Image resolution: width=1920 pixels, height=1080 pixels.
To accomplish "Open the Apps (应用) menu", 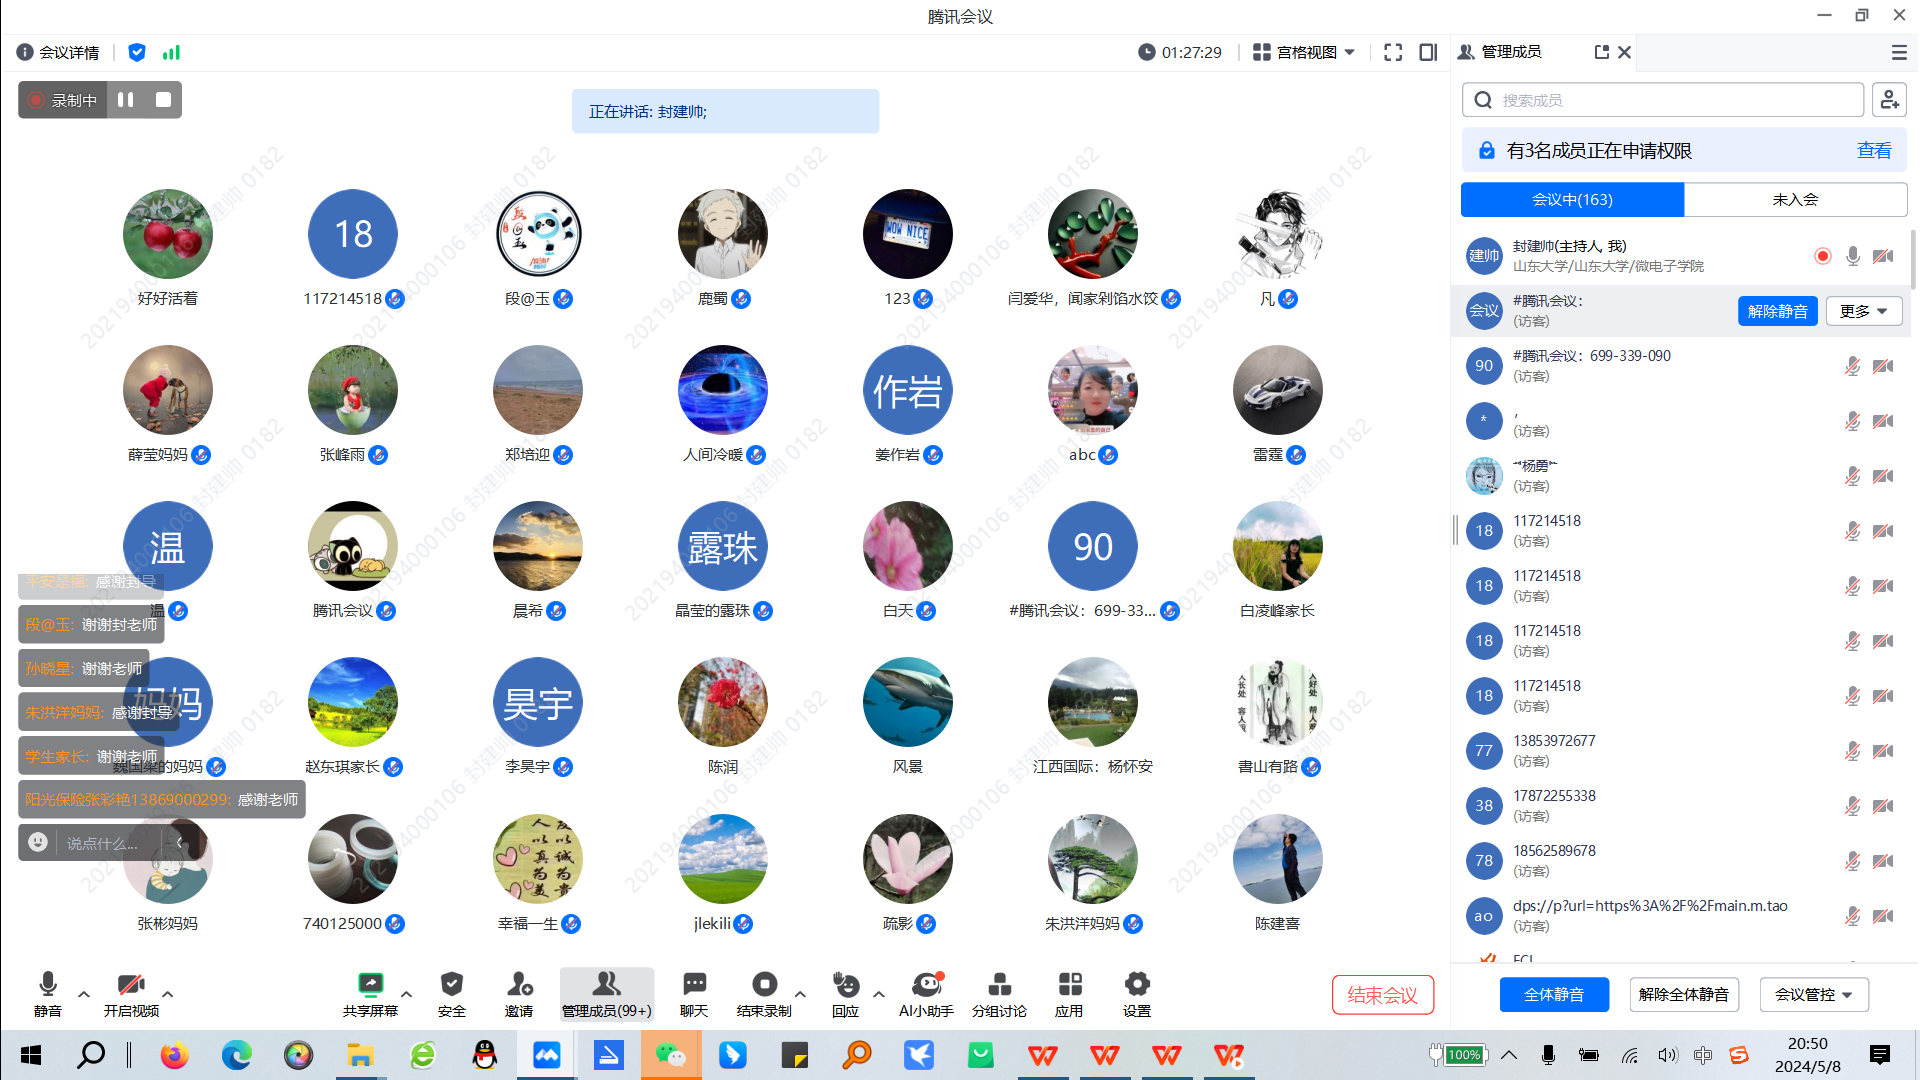I will tap(1069, 994).
